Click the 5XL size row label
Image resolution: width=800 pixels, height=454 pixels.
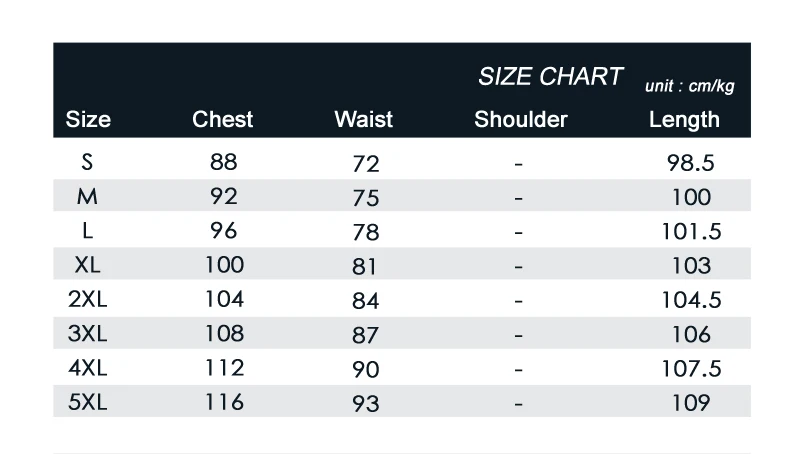point(87,402)
